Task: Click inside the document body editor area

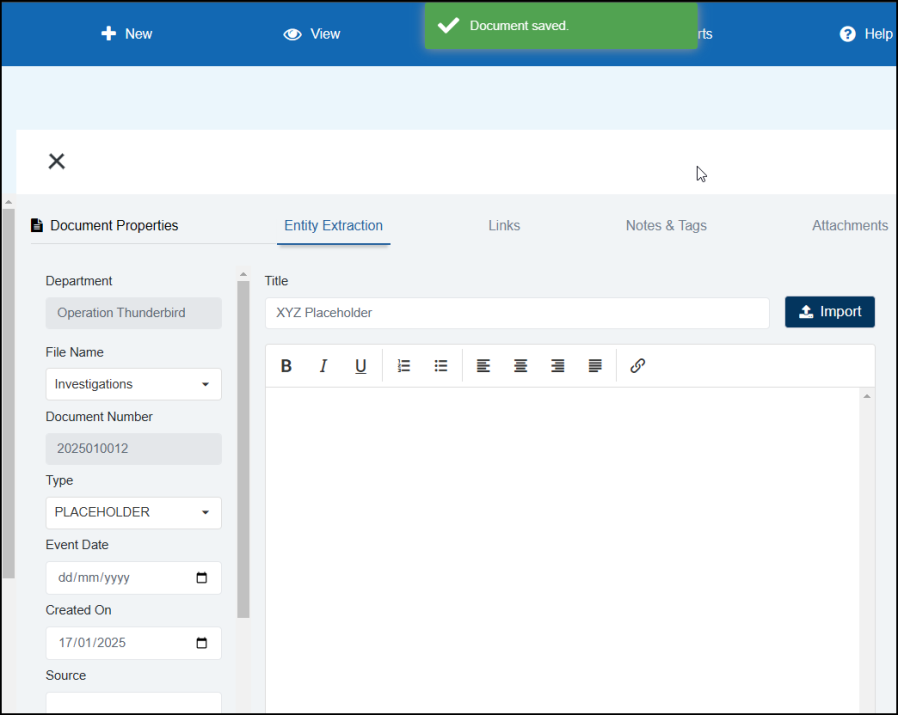Action: point(562,550)
